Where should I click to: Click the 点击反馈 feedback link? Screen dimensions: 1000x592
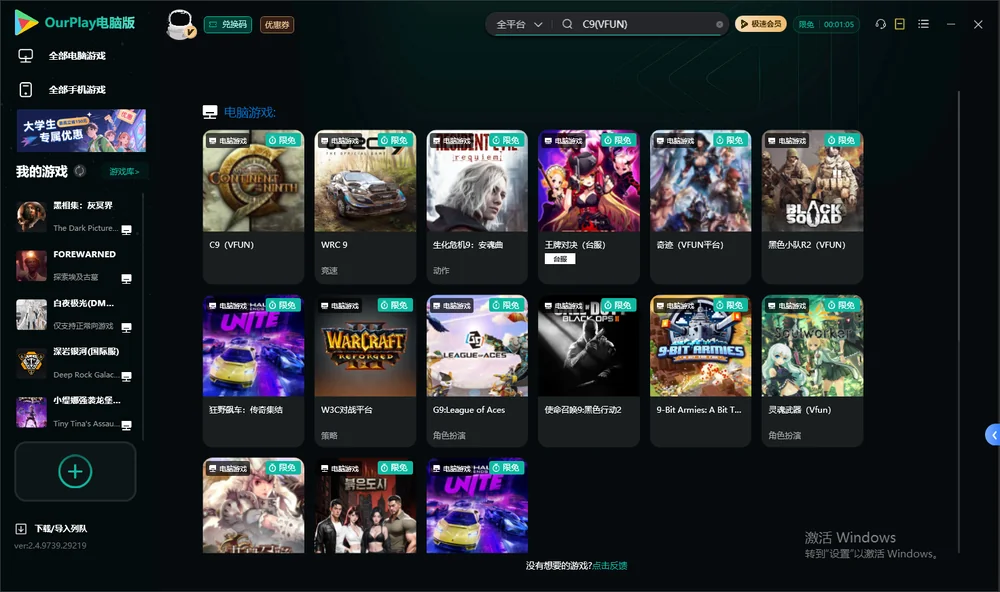(x=610, y=565)
